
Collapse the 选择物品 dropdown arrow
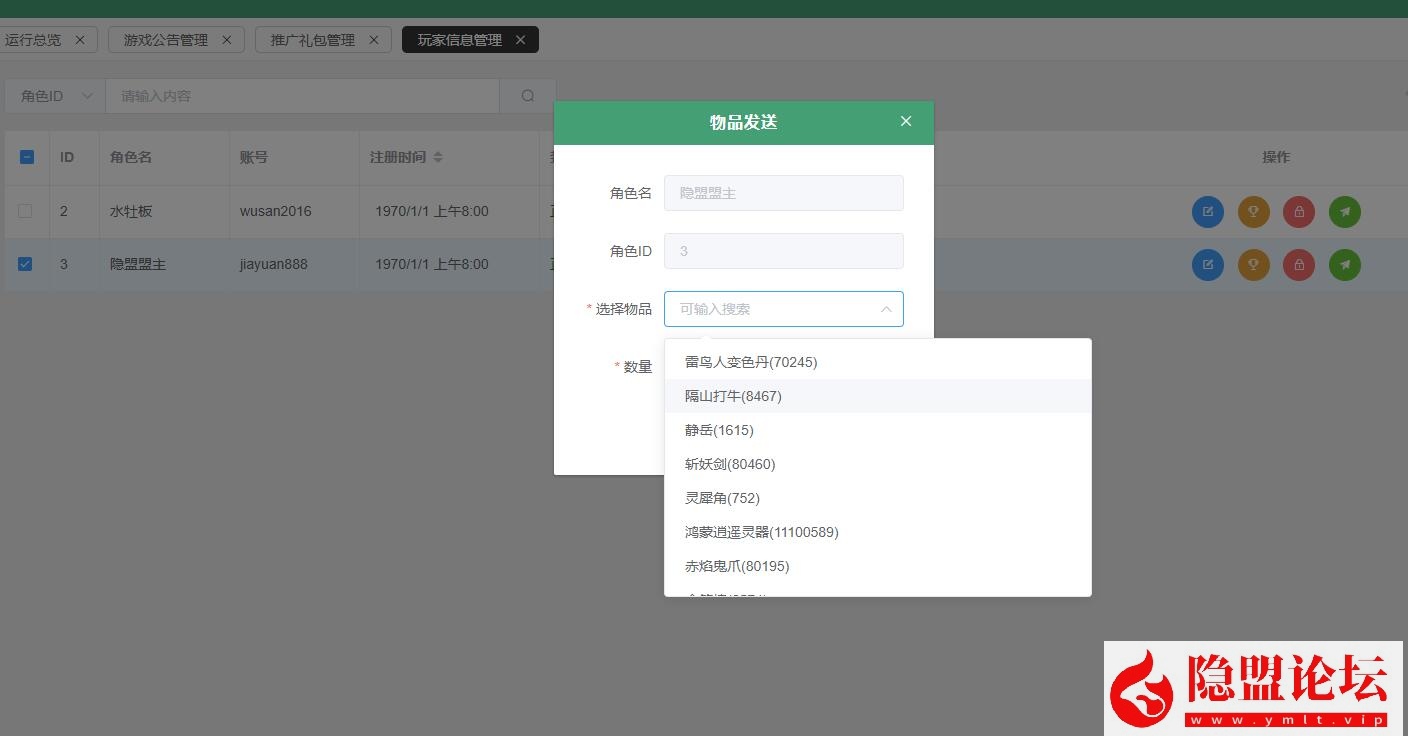click(885, 309)
